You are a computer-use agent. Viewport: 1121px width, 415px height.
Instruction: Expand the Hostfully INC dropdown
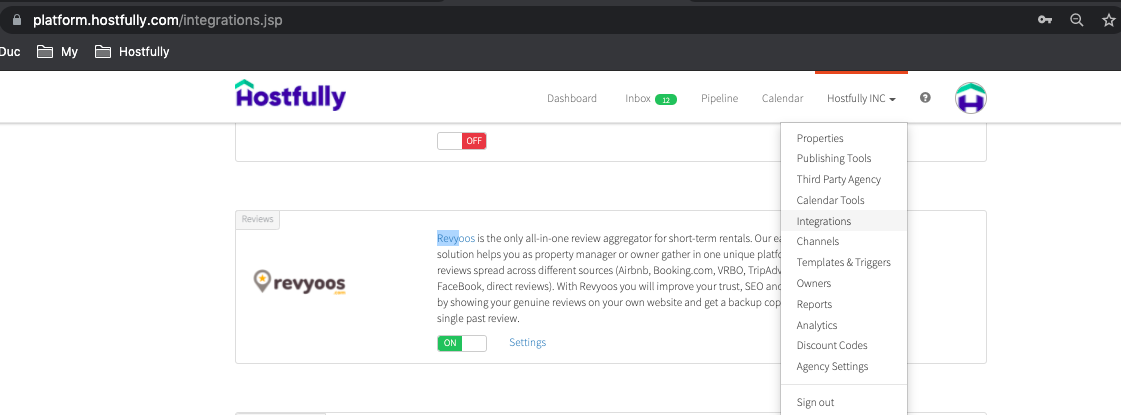click(x=861, y=99)
